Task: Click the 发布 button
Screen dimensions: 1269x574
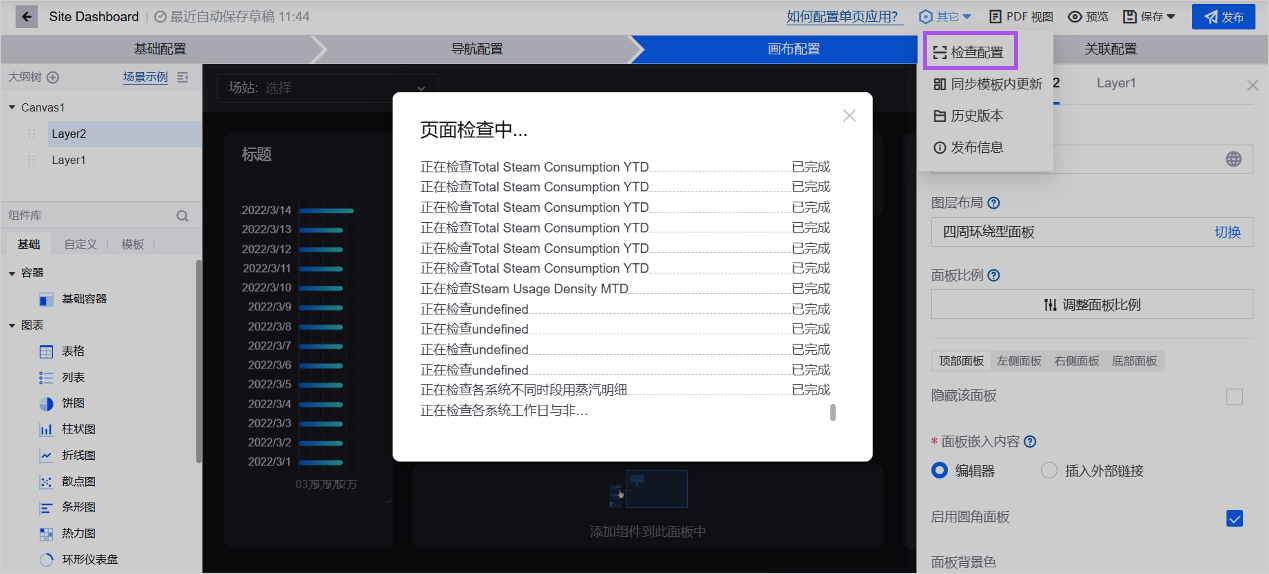Action: [1222, 17]
